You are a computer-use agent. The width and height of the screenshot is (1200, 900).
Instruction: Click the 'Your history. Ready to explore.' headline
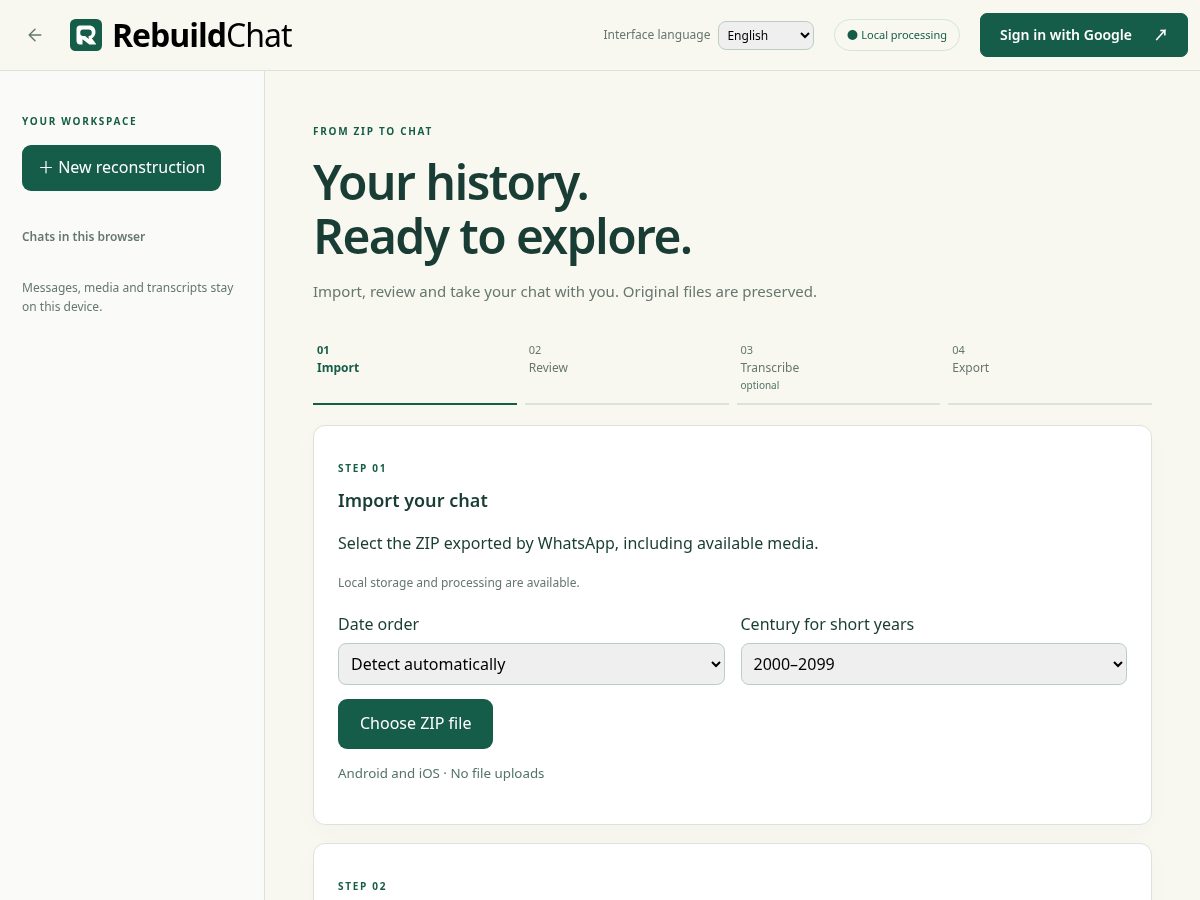(502, 210)
